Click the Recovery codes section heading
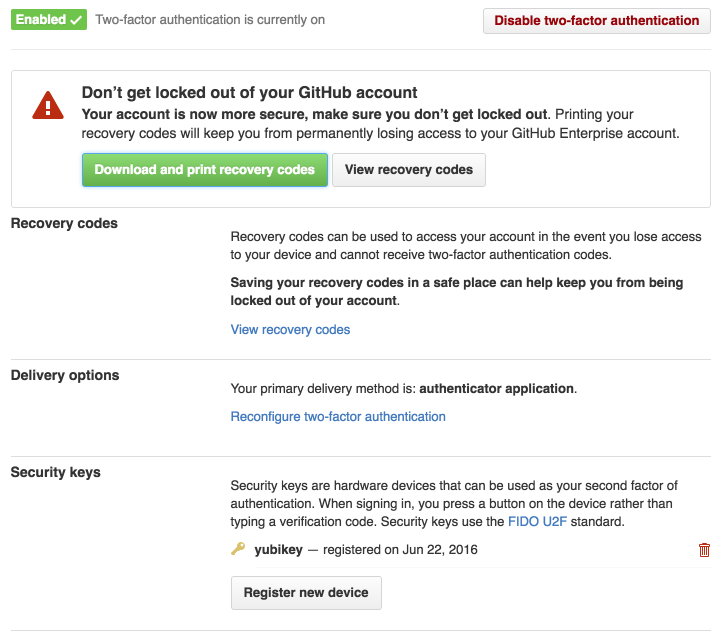The image size is (723, 641). point(64,223)
